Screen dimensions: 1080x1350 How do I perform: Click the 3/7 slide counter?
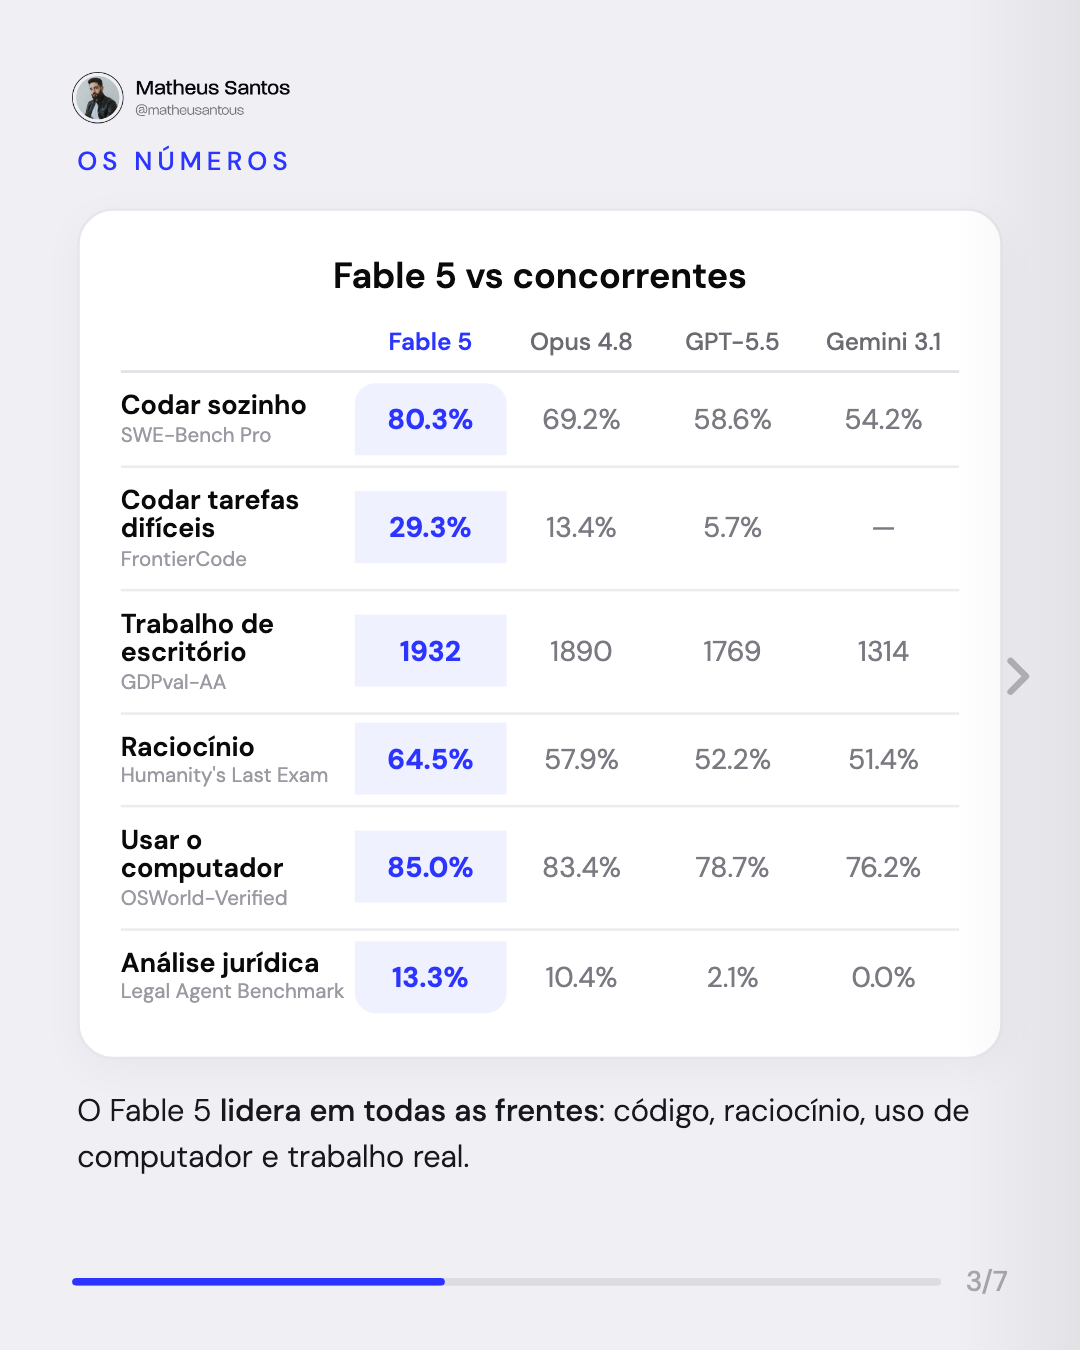pos(987,1281)
